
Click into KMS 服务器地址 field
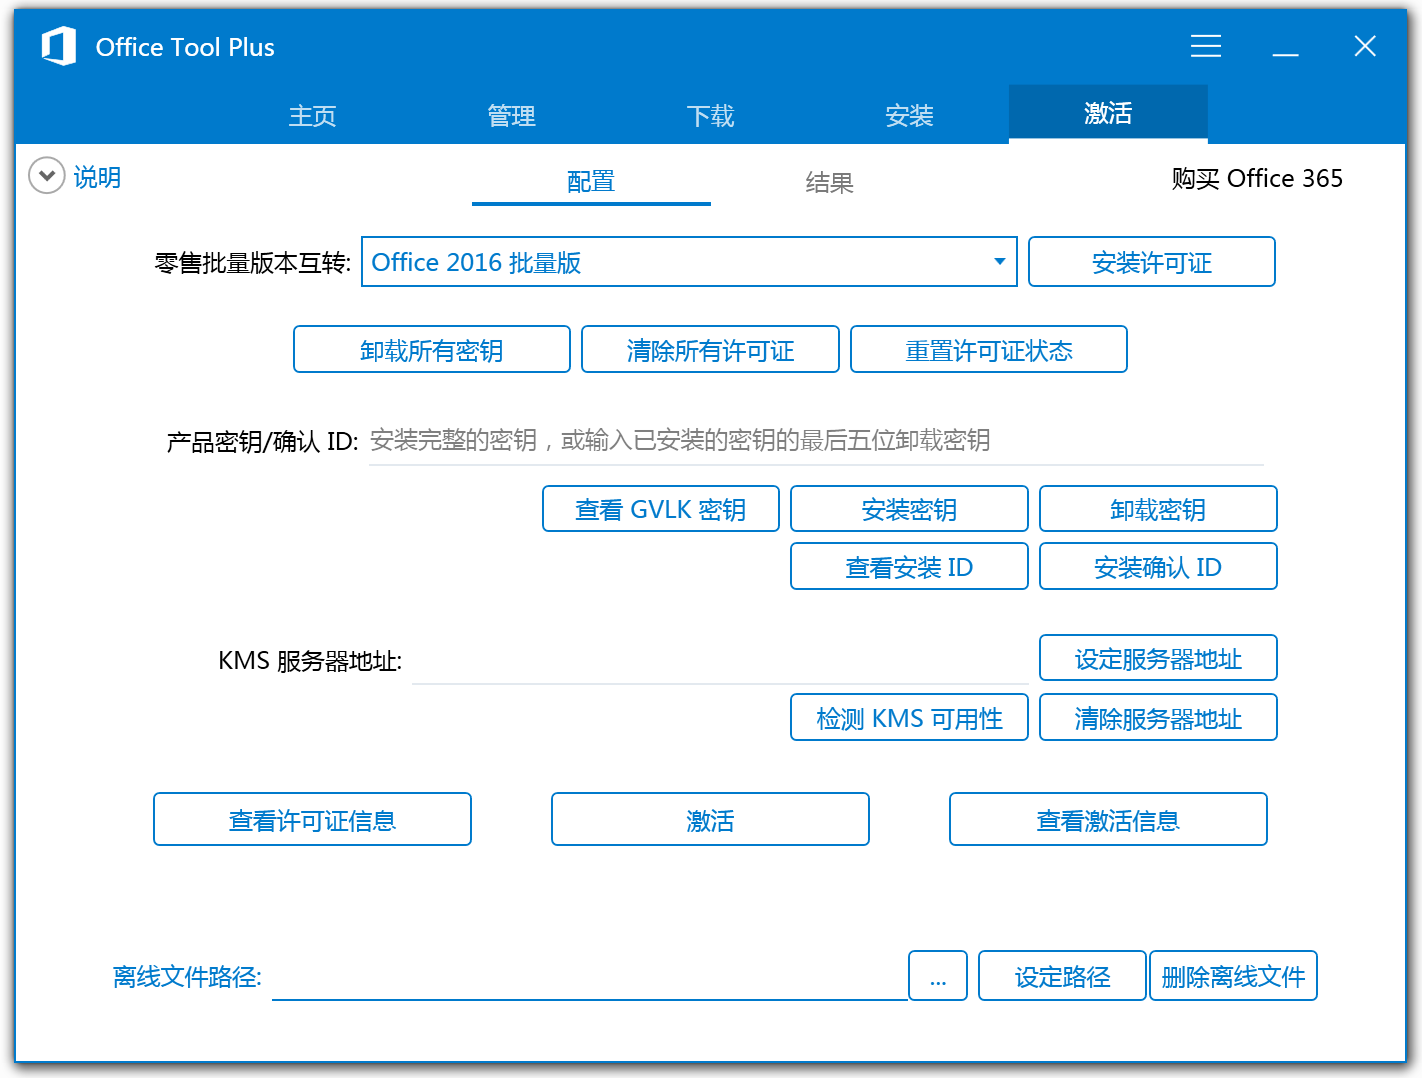[x=720, y=661]
